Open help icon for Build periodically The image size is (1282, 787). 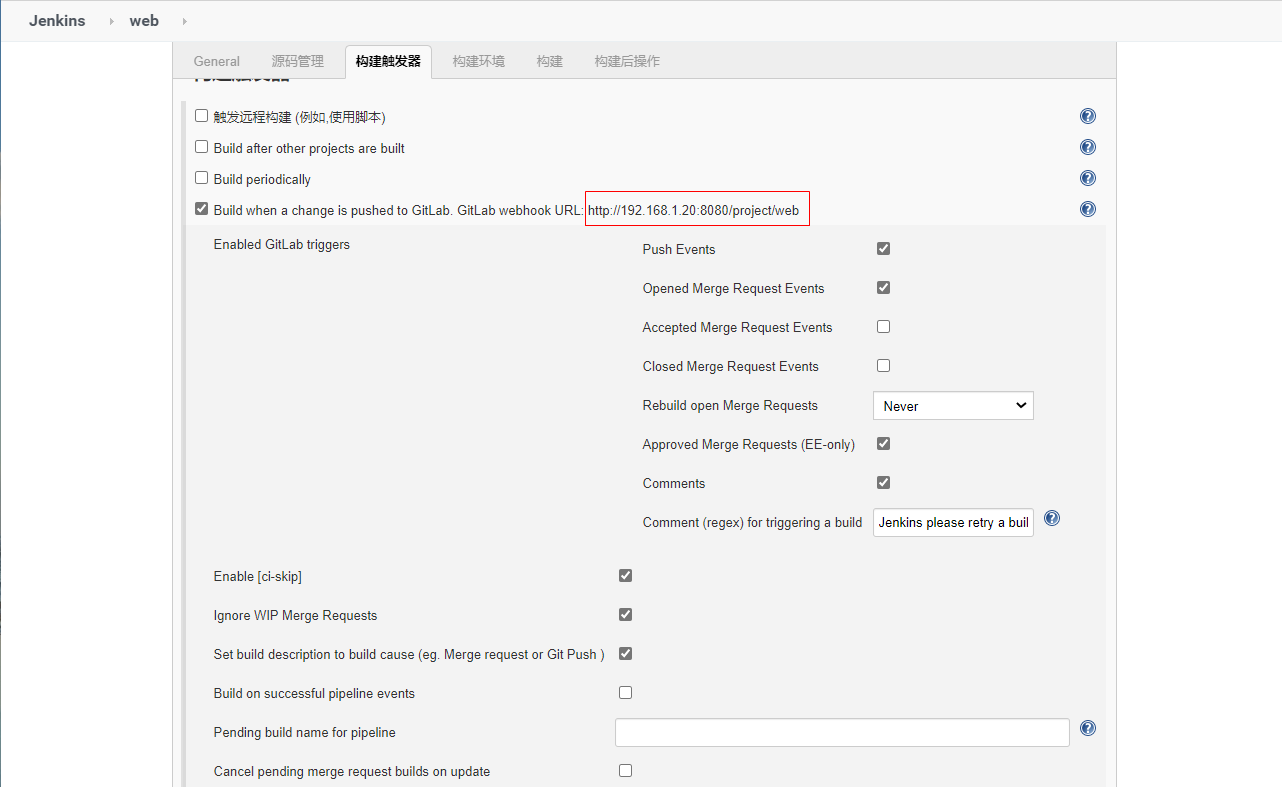1088,178
